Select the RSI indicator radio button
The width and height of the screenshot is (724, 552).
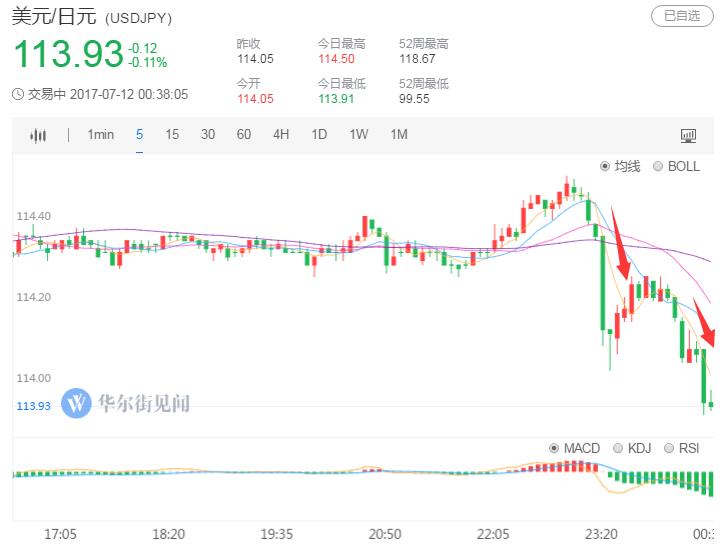pos(668,448)
